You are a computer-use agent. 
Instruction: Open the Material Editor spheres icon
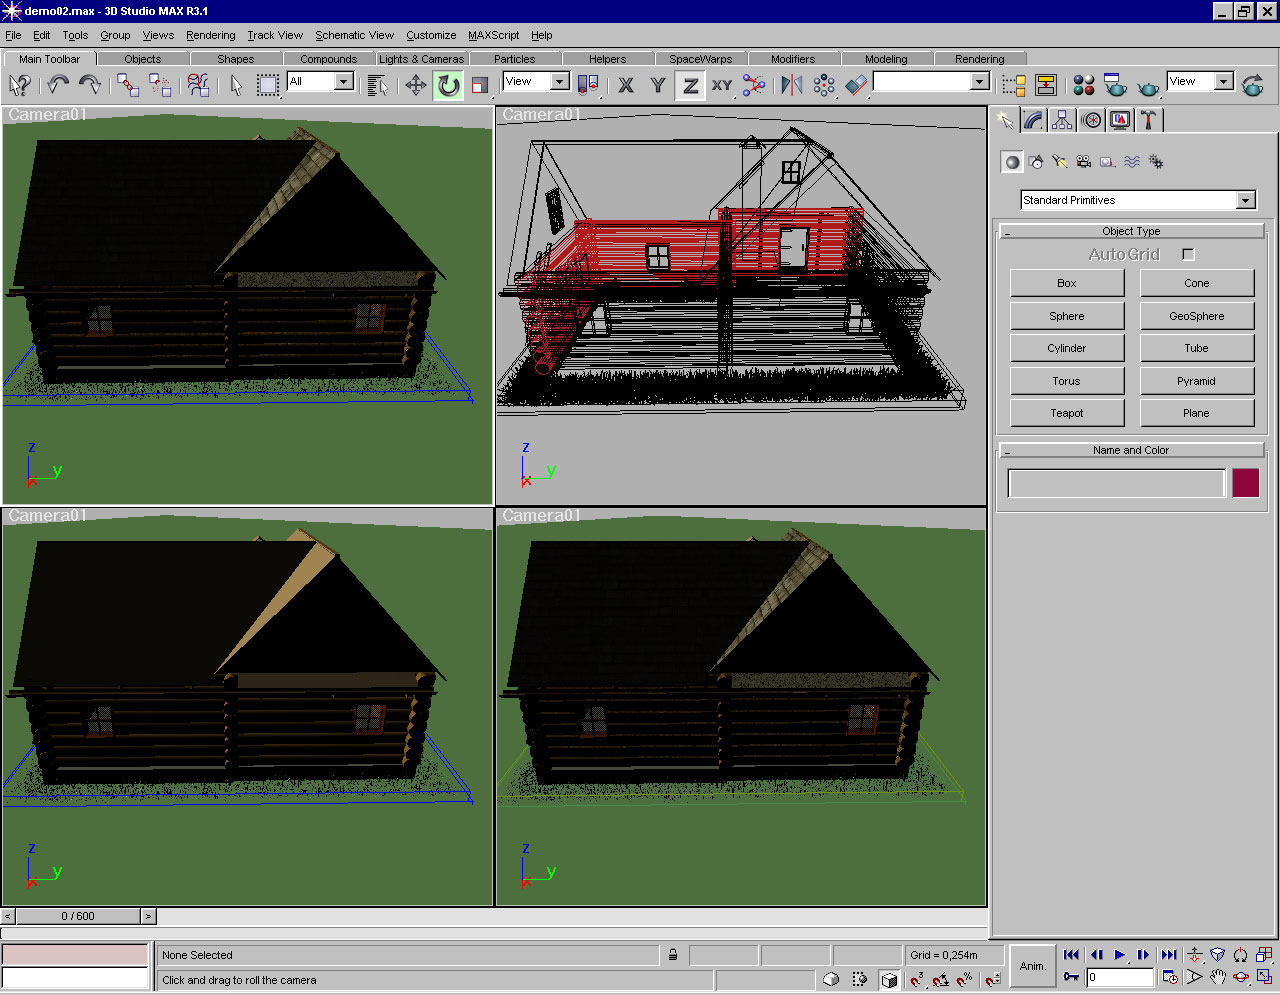click(x=1084, y=85)
